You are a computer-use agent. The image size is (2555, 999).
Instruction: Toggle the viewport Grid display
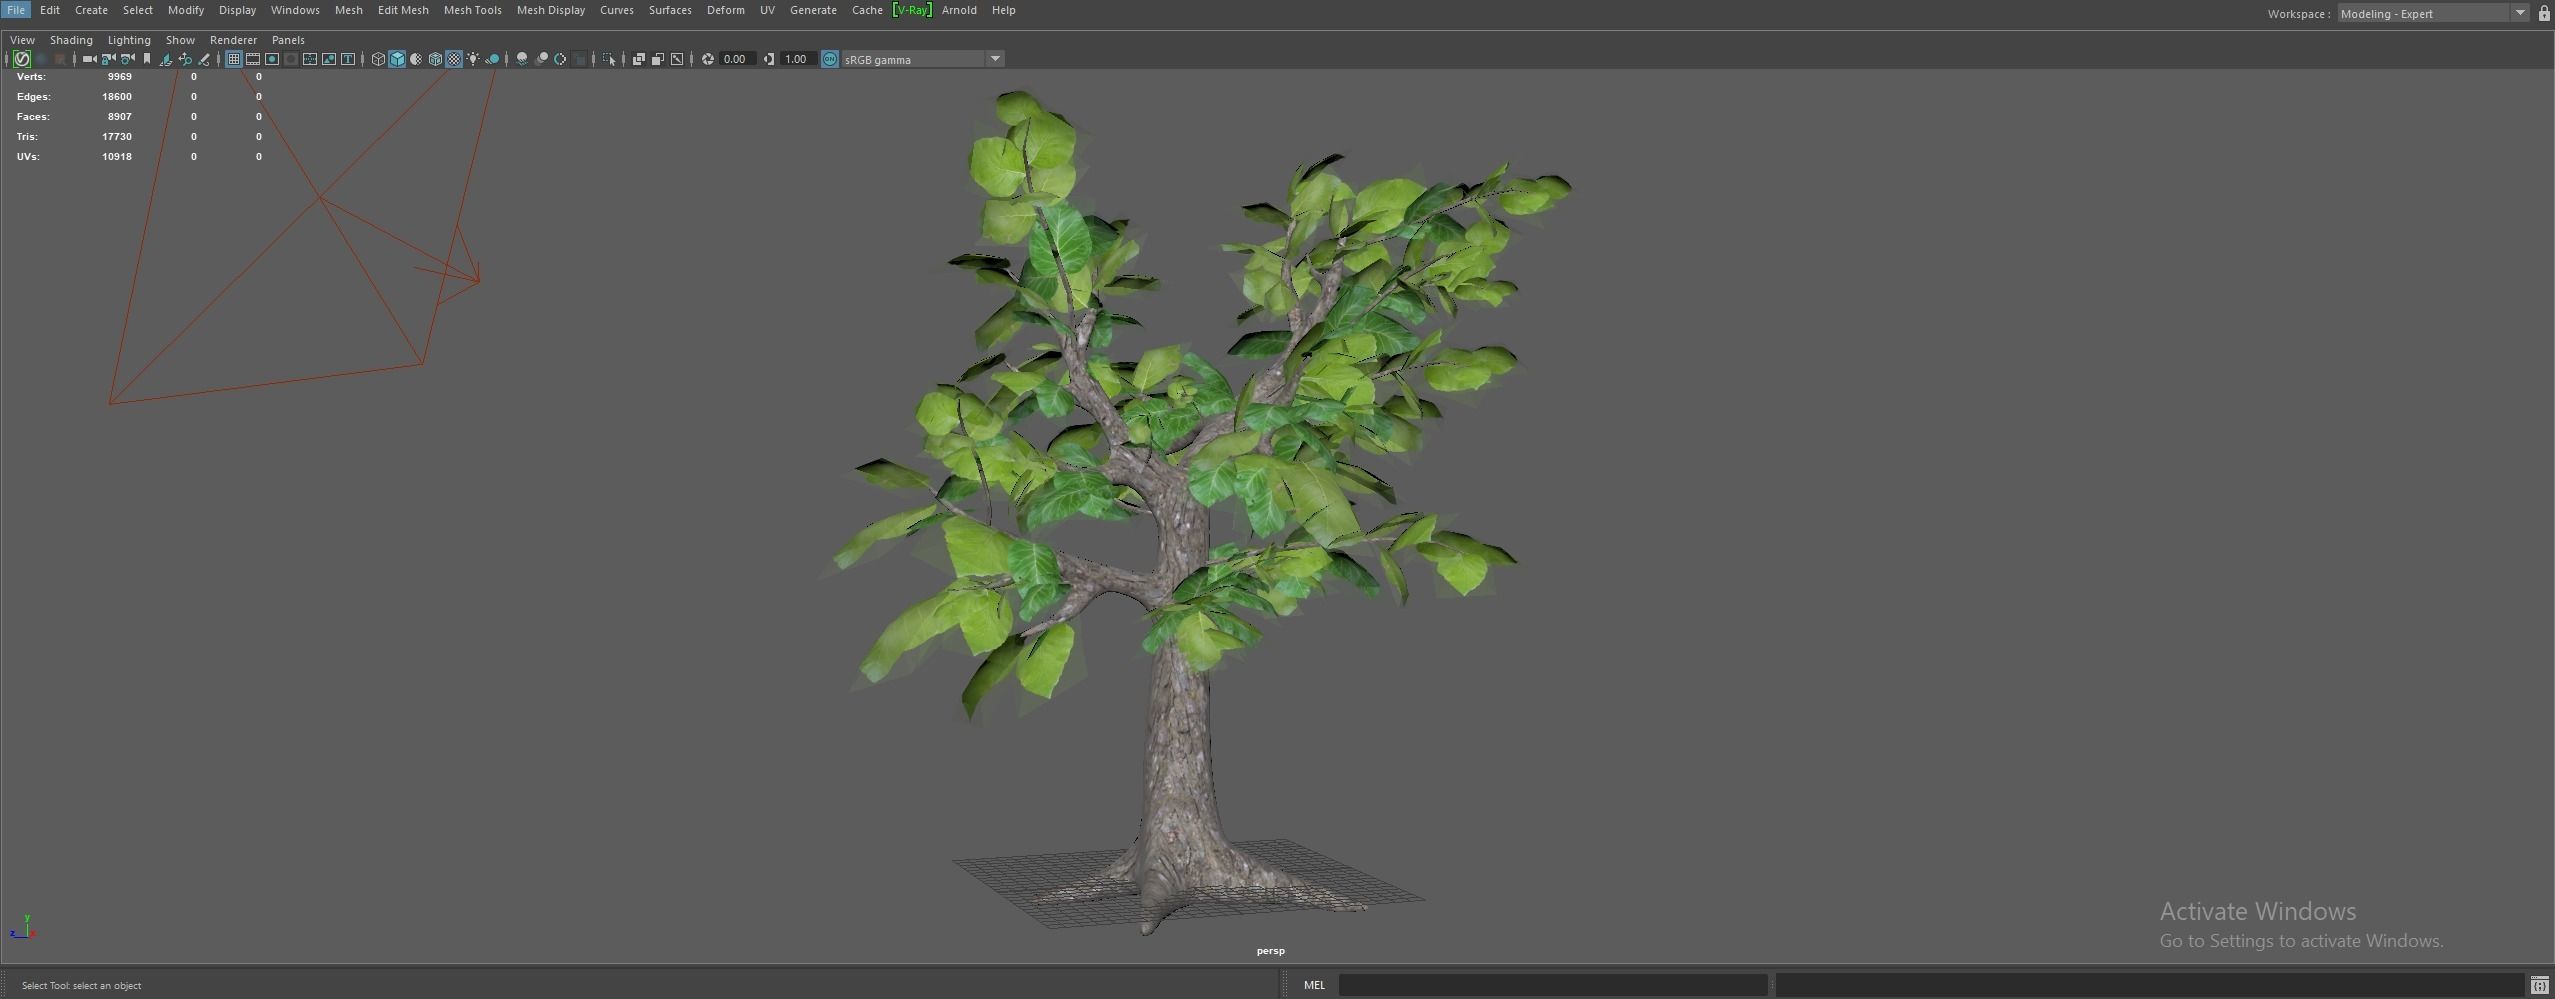(x=233, y=59)
